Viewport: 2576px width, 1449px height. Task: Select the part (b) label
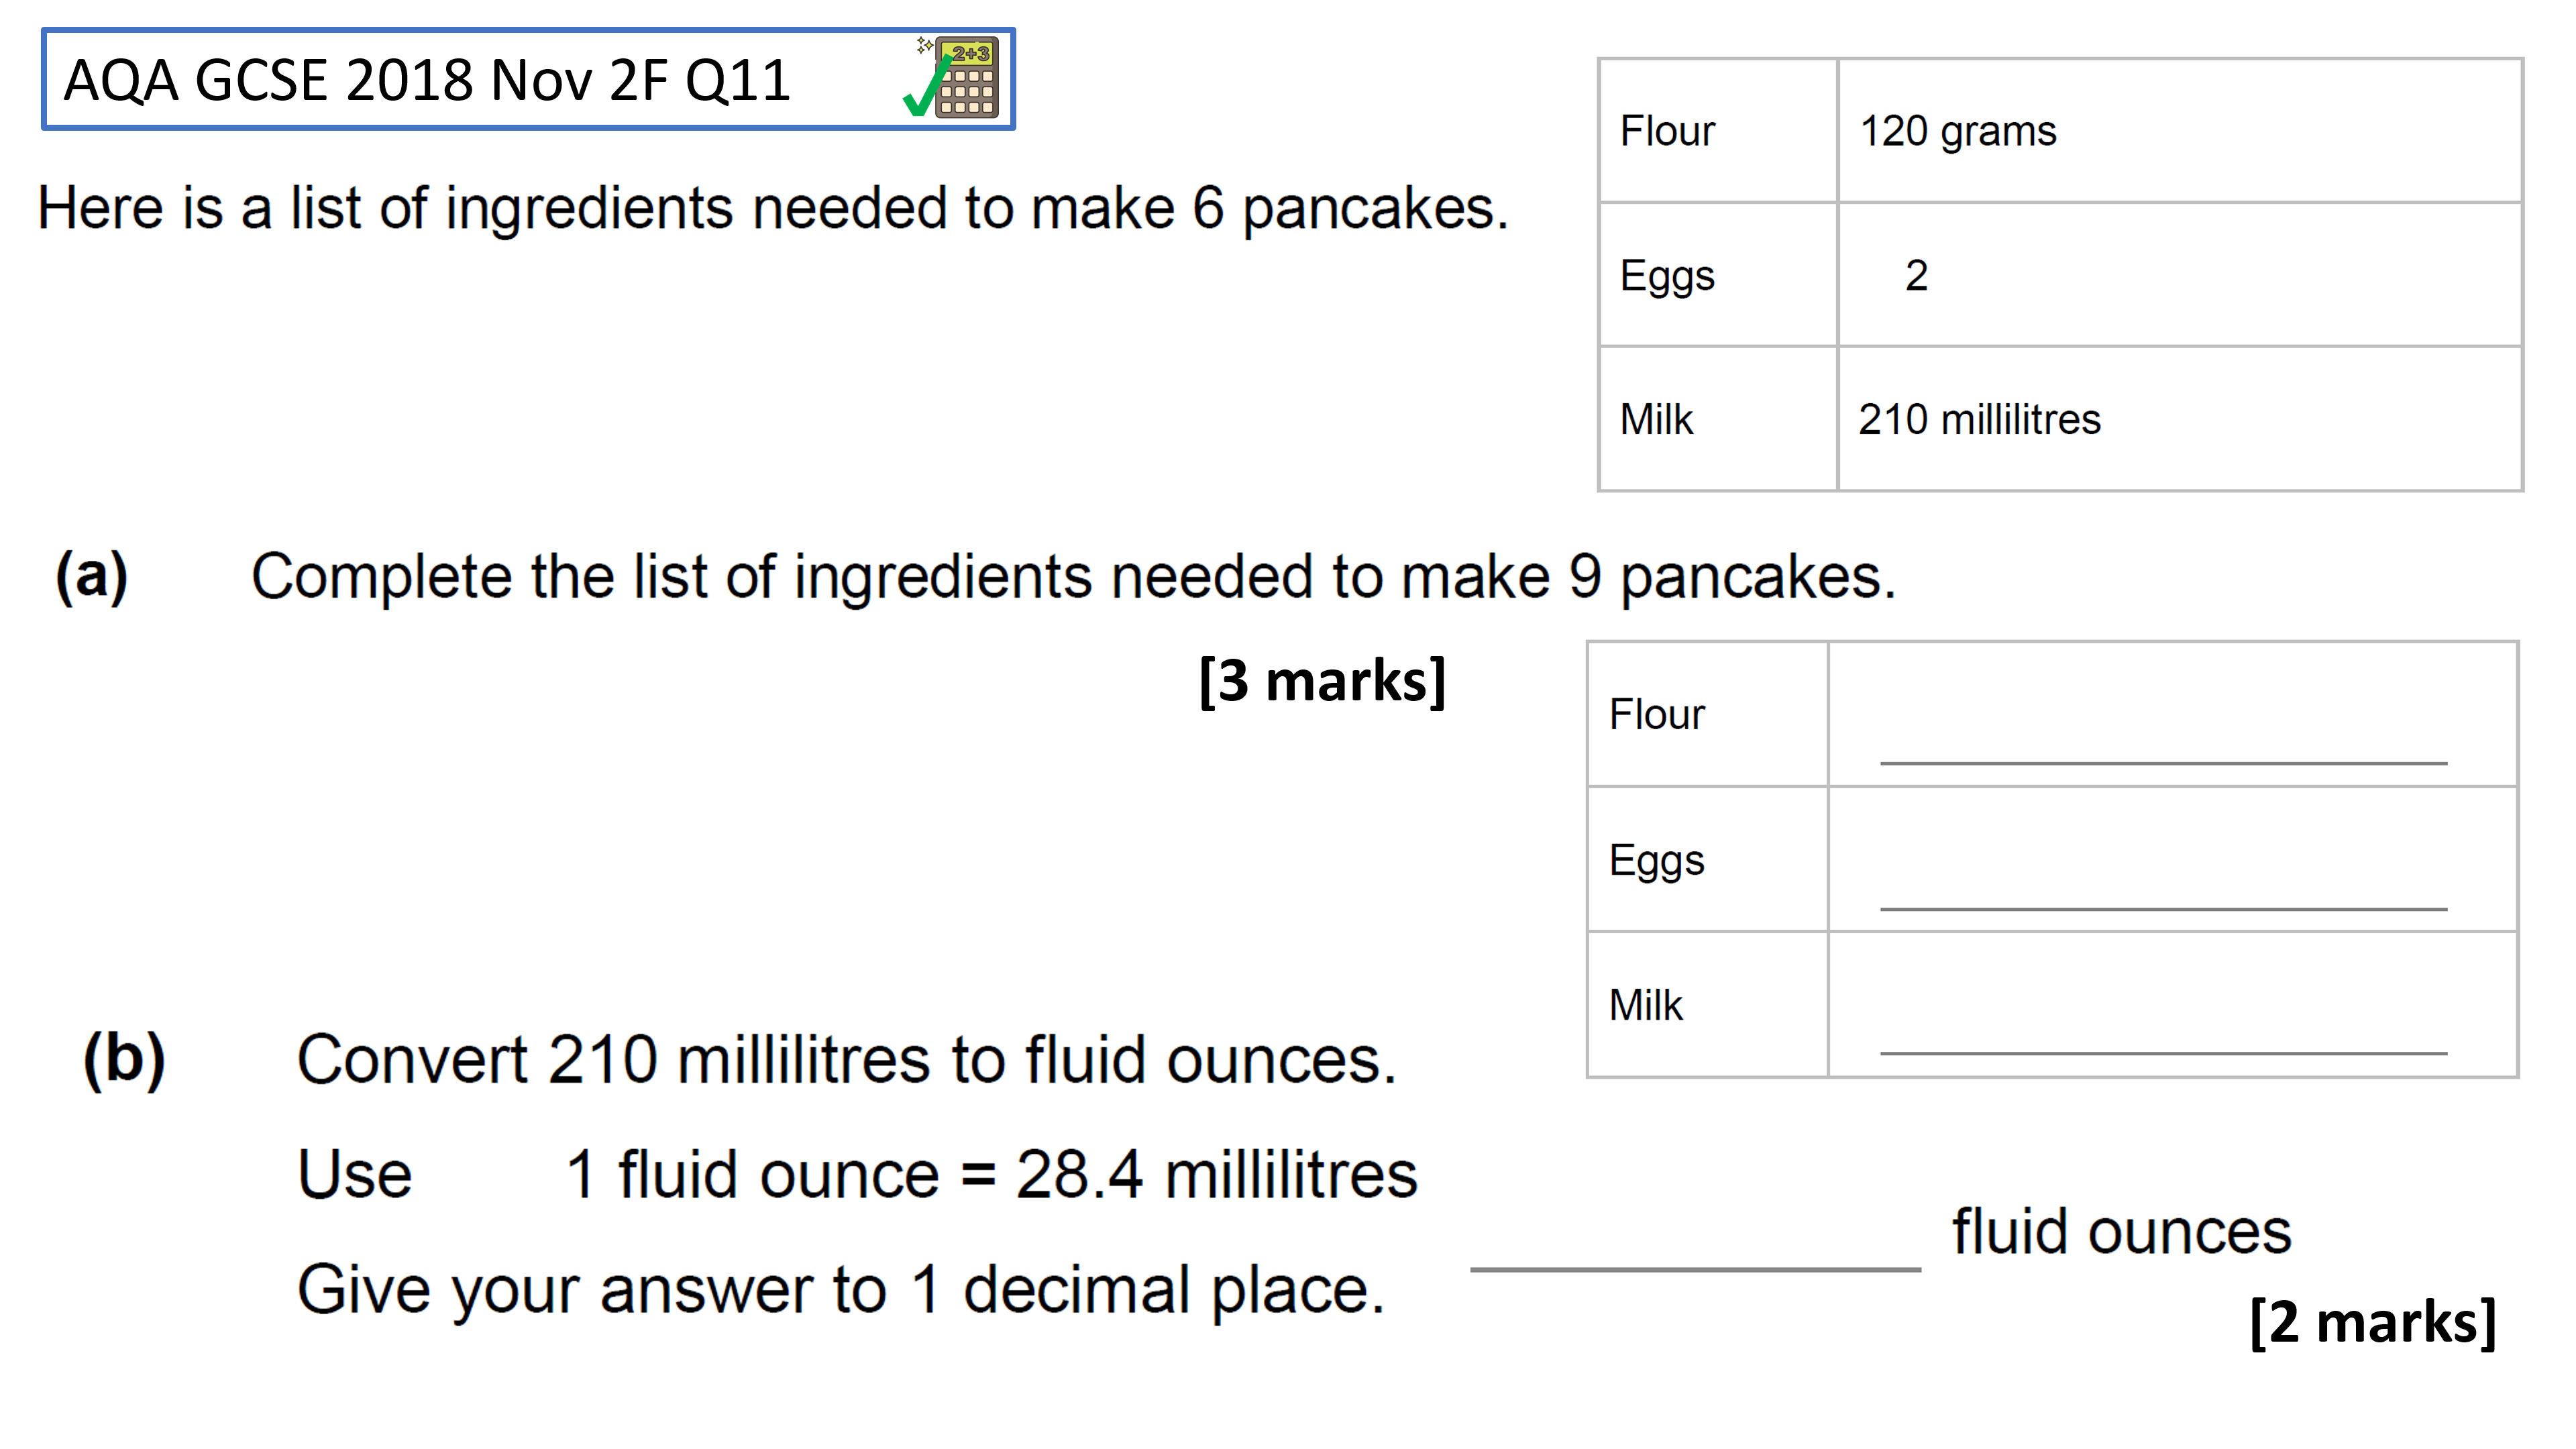point(124,1060)
